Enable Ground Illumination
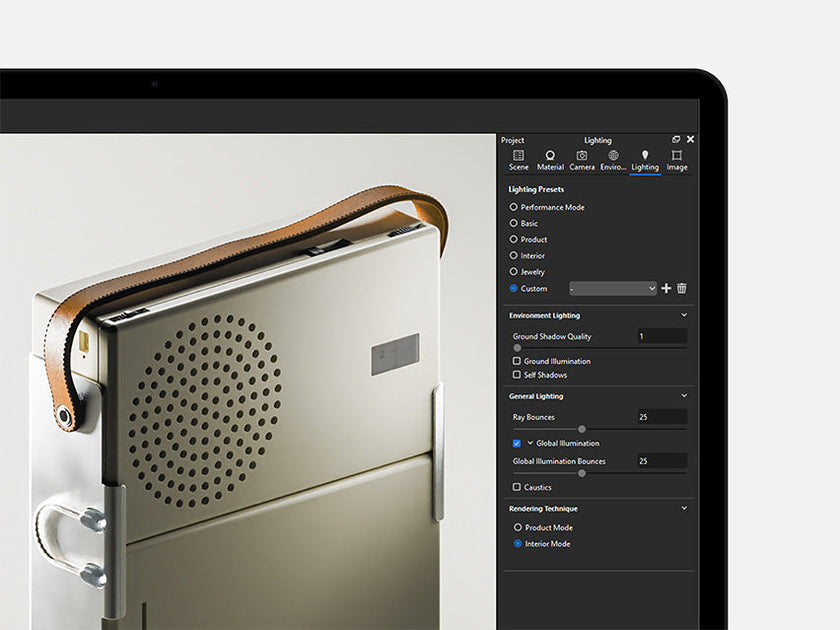Image resolution: width=840 pixels, height=630 pixels. 515,361
